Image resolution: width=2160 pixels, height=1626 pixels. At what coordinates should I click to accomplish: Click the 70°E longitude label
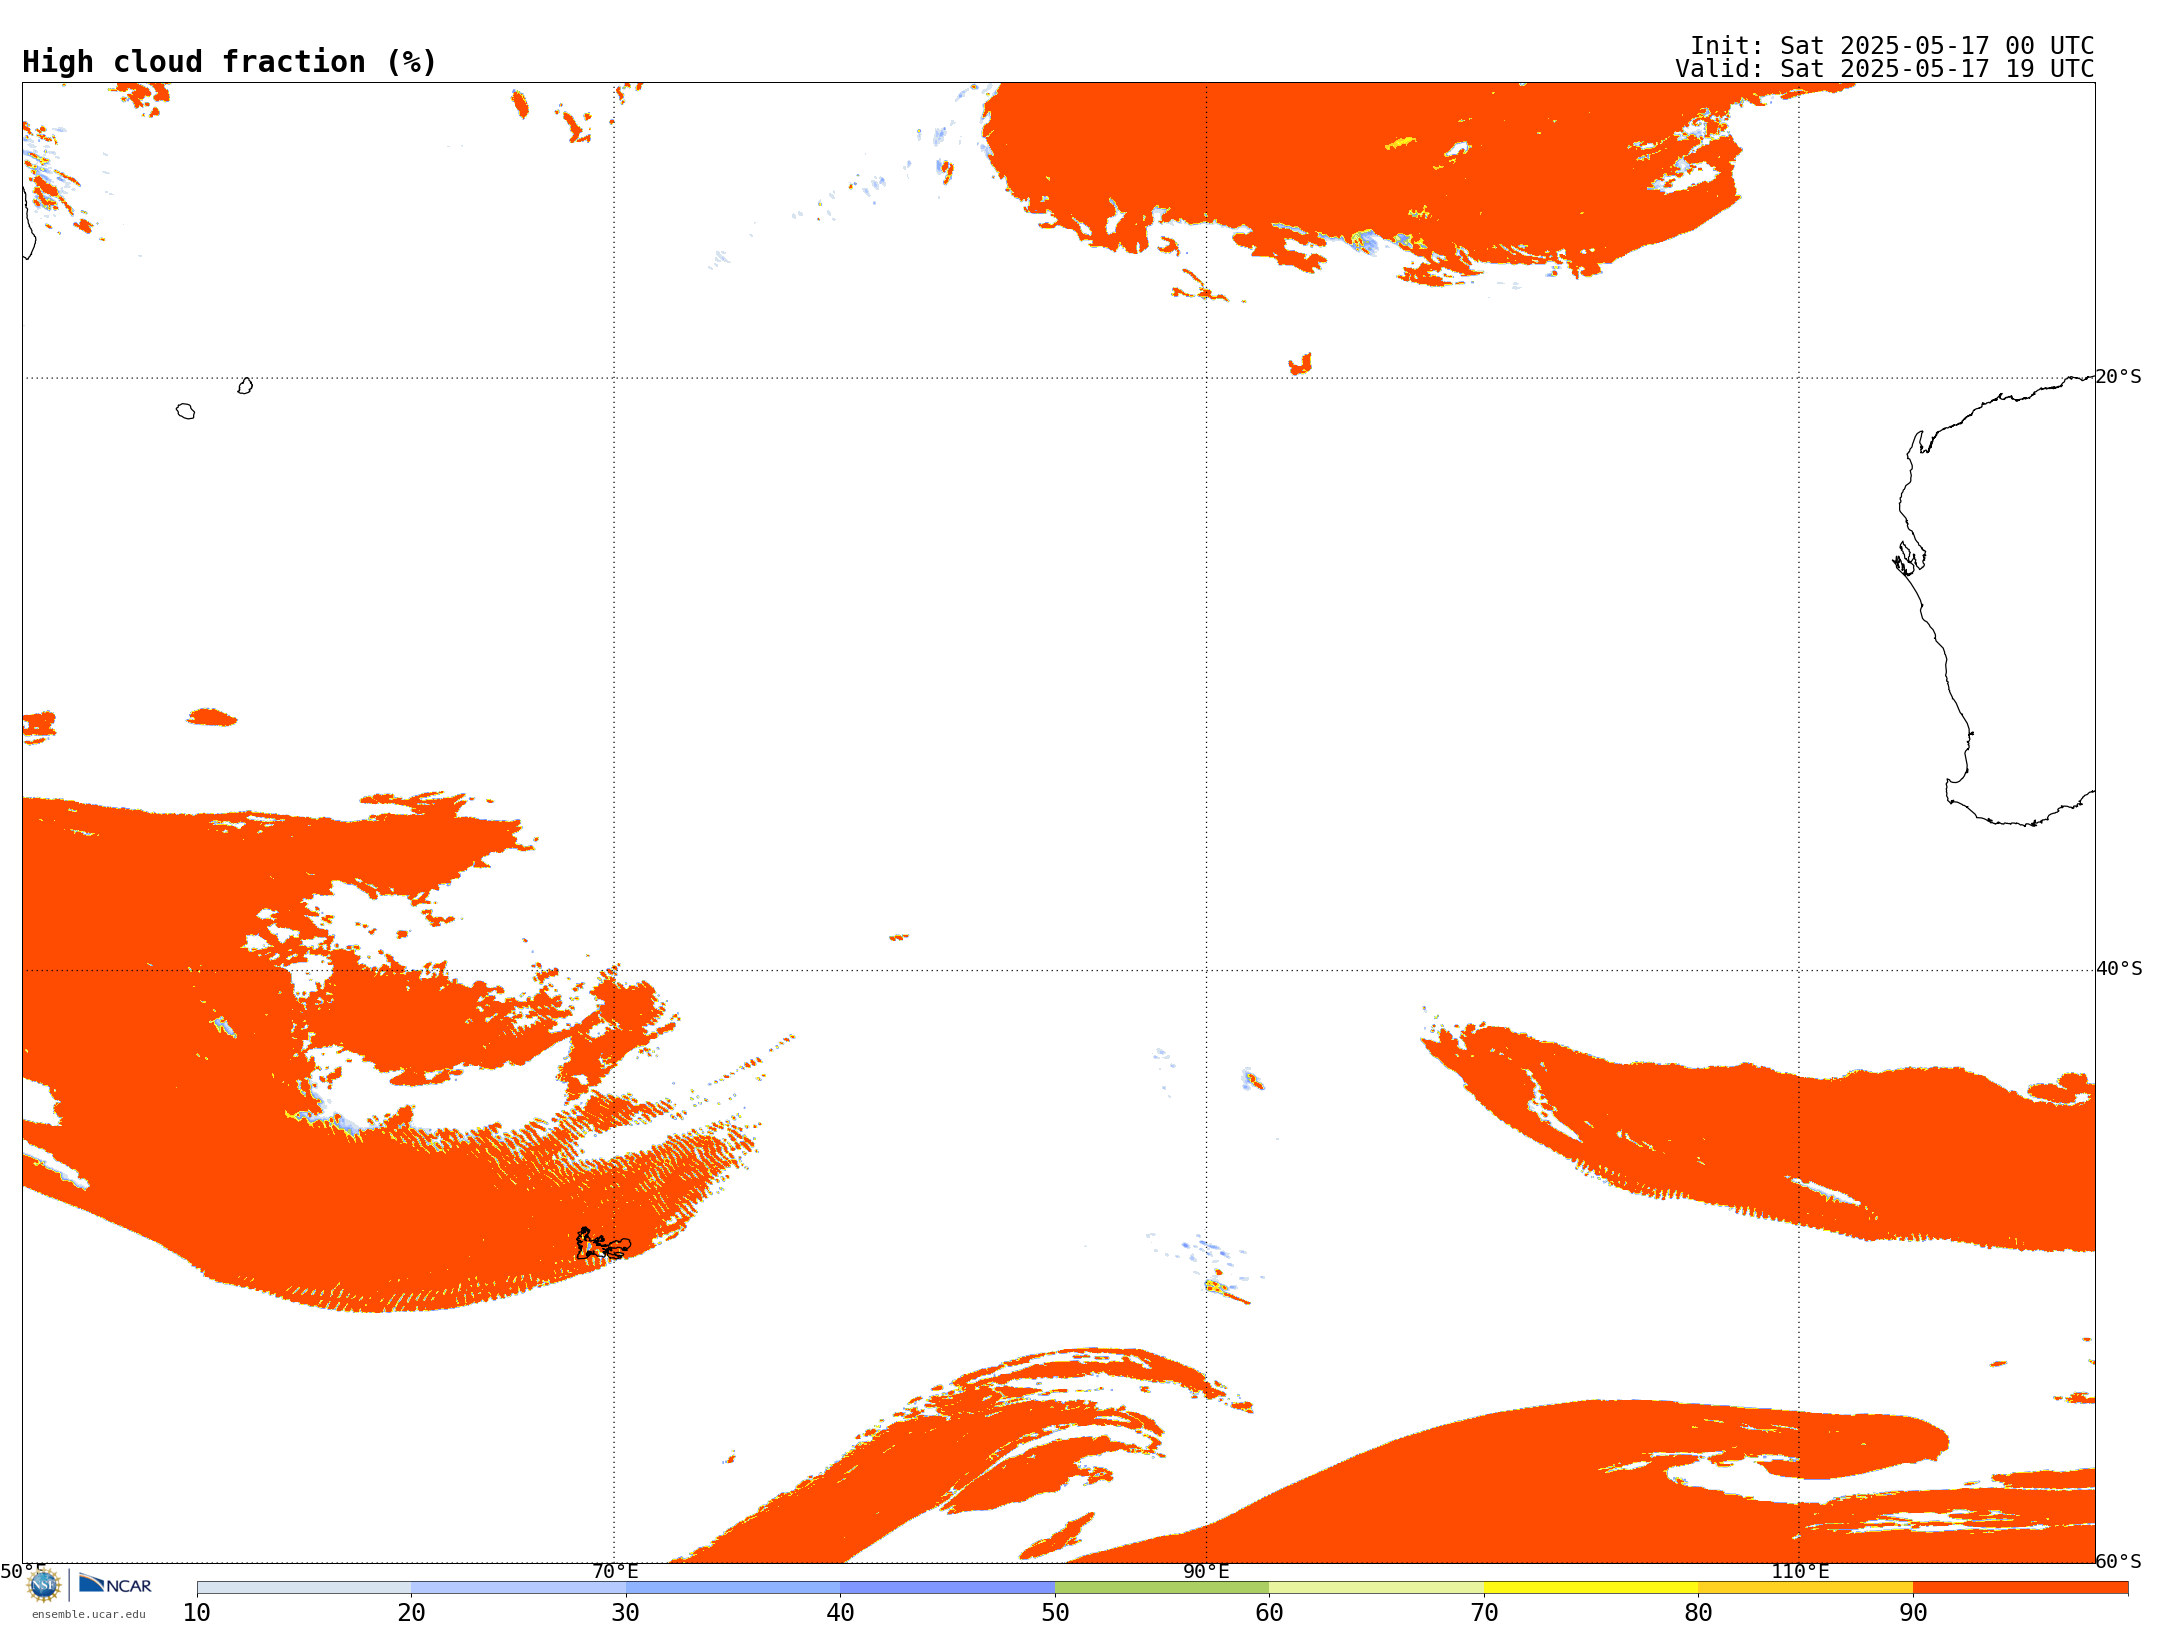coord(615,1572)
